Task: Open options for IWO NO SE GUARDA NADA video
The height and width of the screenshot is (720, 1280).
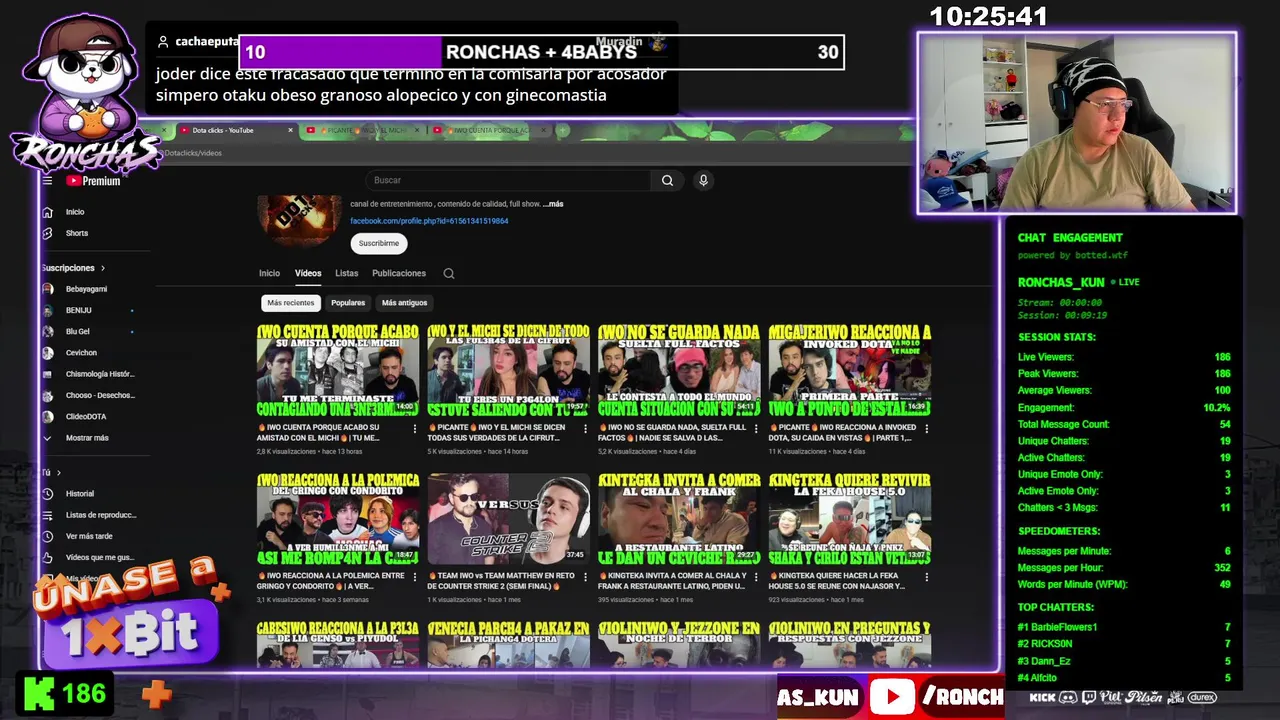Action: [x=757, y=429]
